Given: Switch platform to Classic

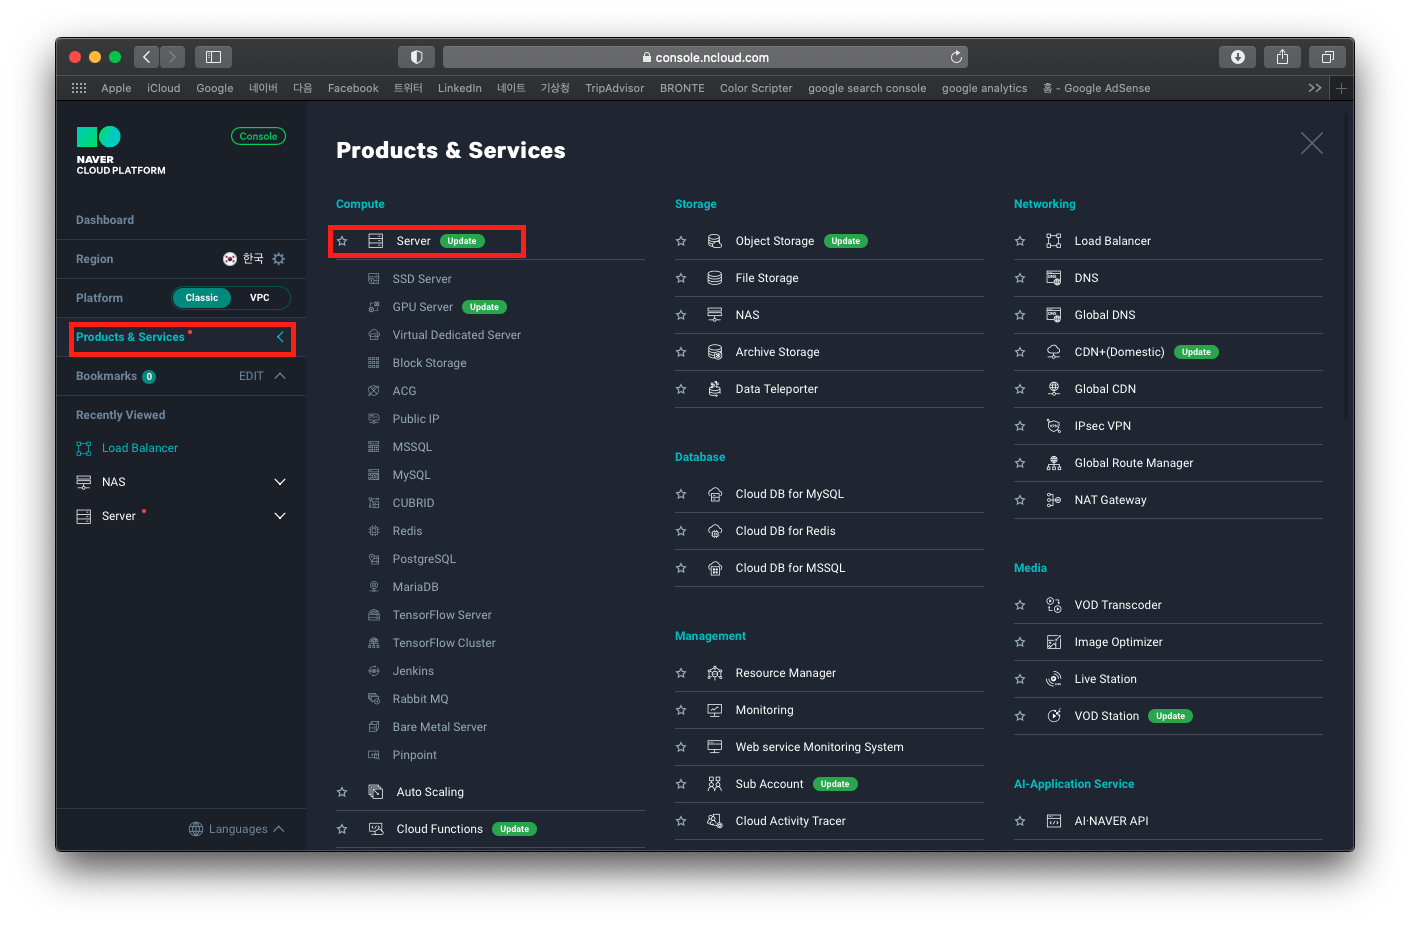Looking at the screenshot, I should [202, 298].
